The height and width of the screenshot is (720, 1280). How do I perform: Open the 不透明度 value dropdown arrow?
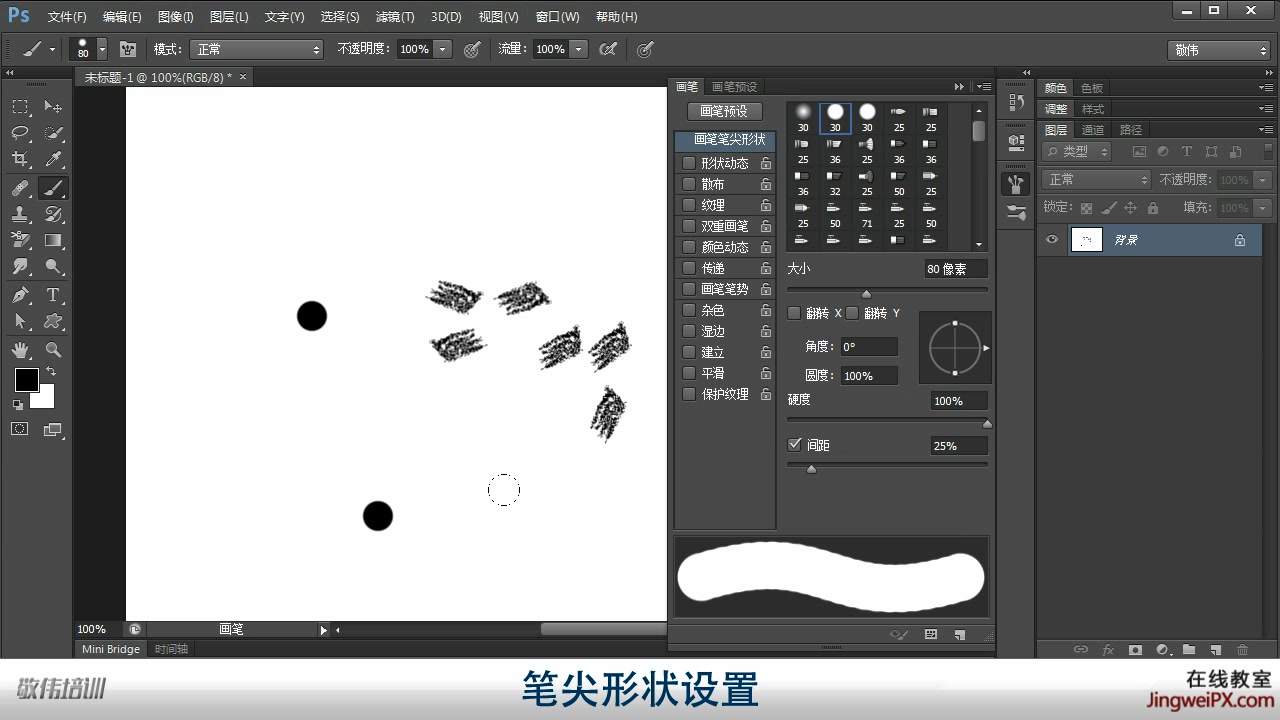pos(443,49)
